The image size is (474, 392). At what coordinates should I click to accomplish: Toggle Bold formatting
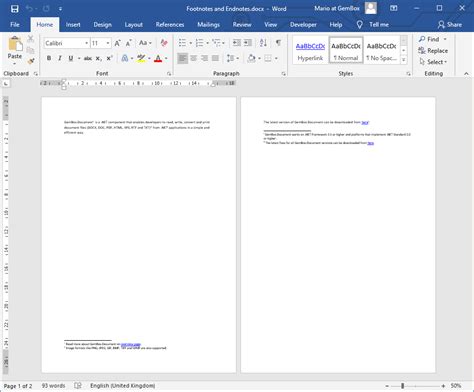49,58
